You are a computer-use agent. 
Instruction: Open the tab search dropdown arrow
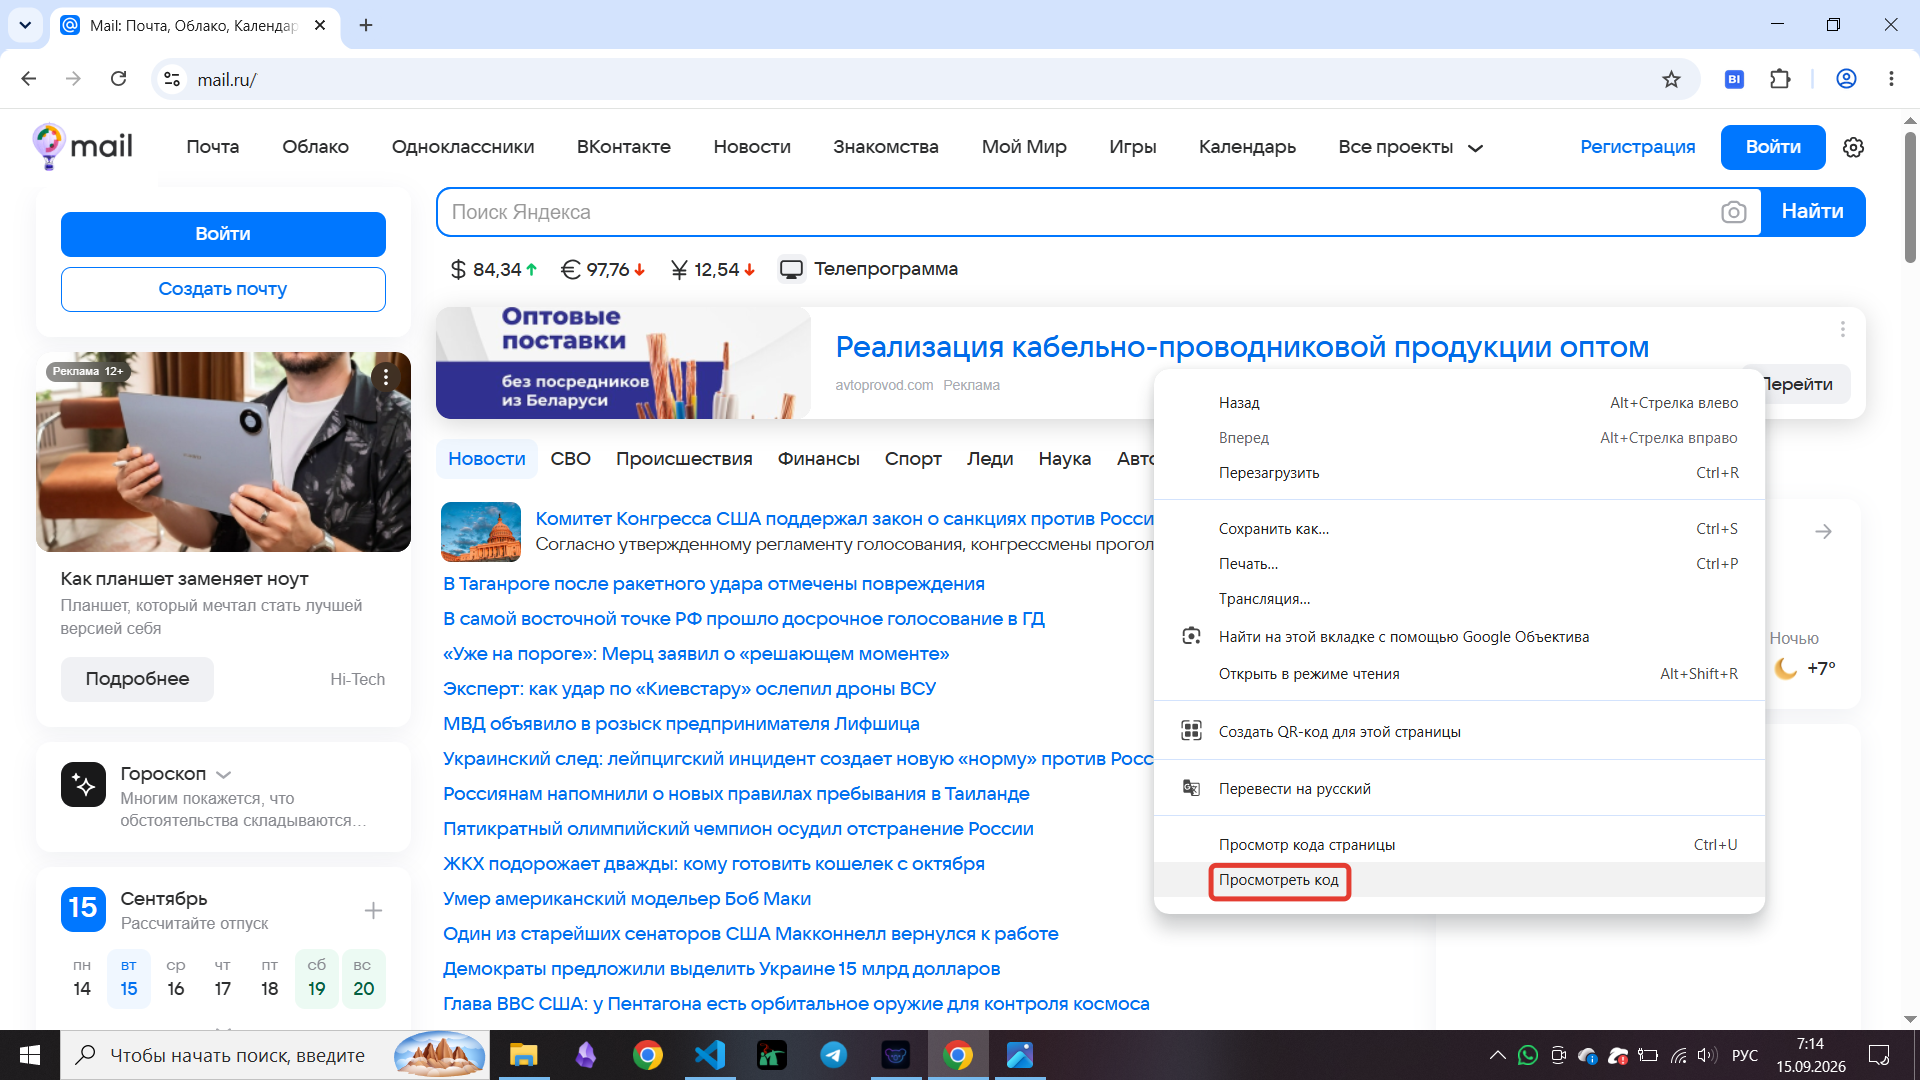(x=25, y=25)
